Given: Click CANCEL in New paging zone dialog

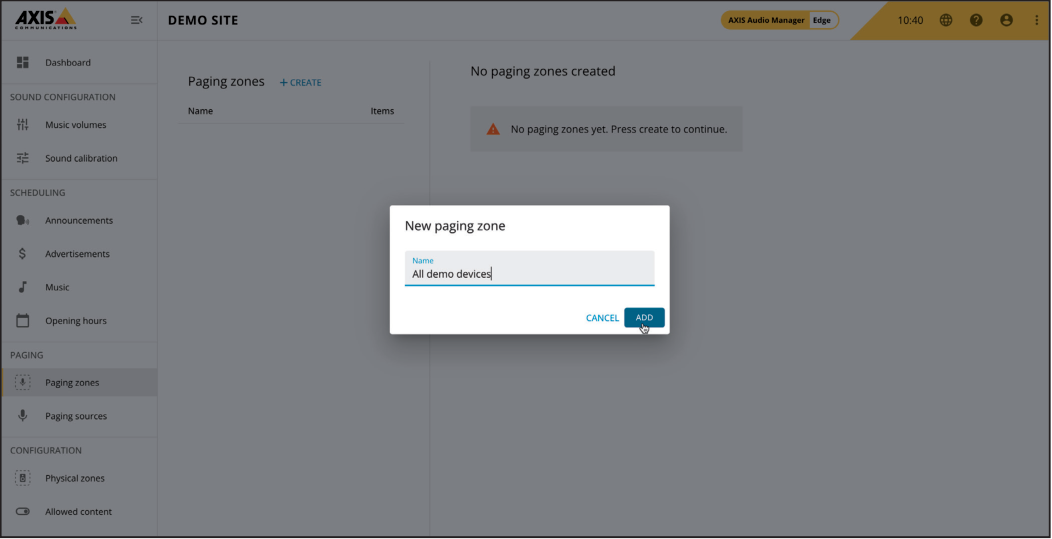Looking at the screenshot, I should [x=602, y=317].
